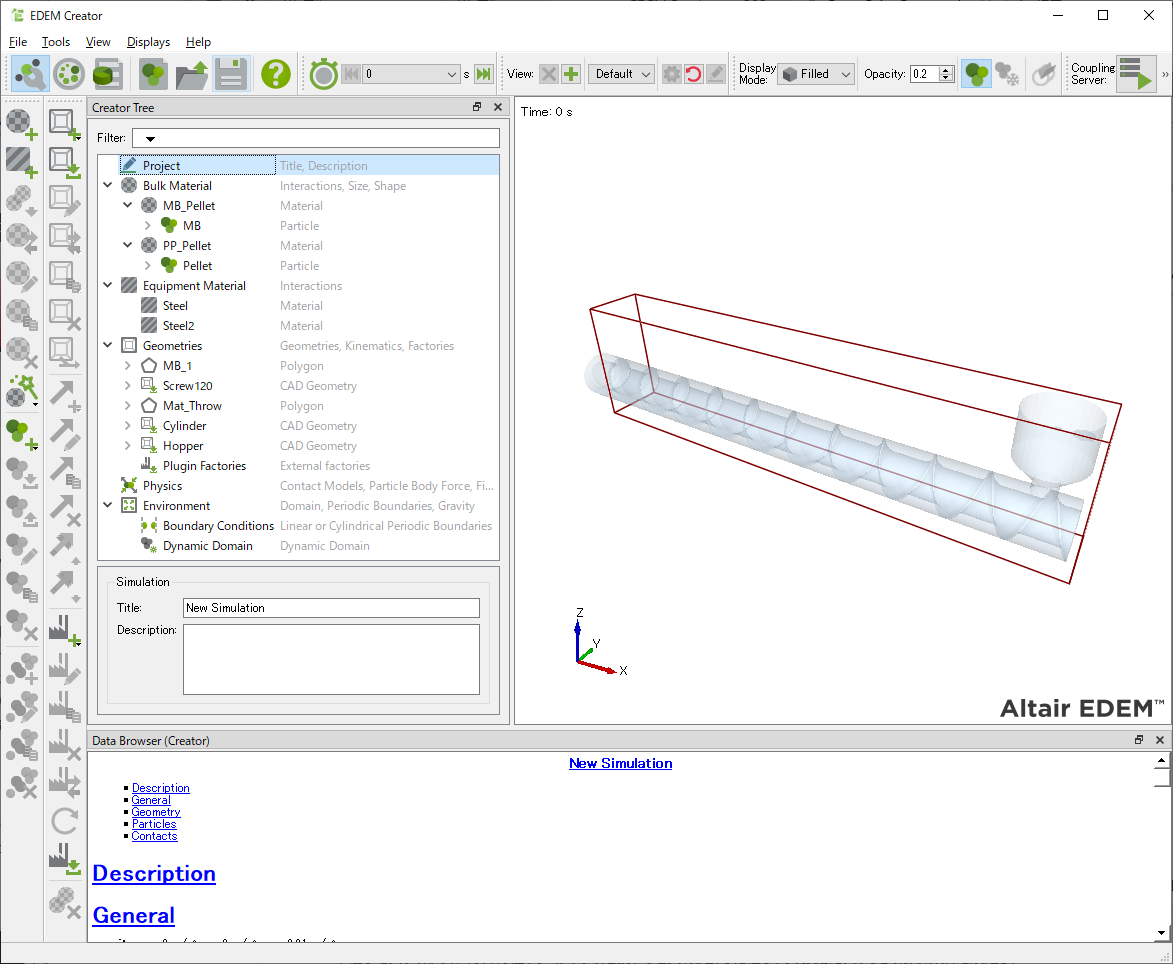Expand the MB particle node
This screenshot has width=1173, height=964.
point(147,225)
